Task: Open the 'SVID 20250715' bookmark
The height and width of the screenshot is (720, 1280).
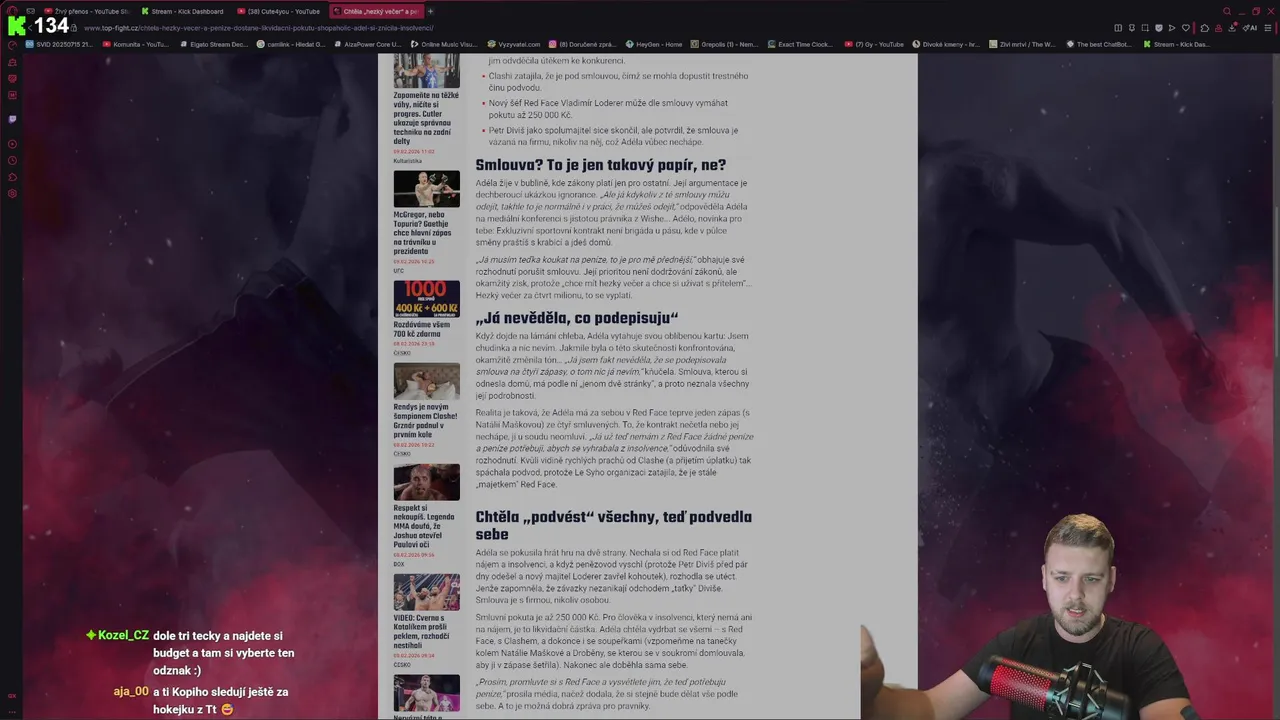Action: pos(60,44)
